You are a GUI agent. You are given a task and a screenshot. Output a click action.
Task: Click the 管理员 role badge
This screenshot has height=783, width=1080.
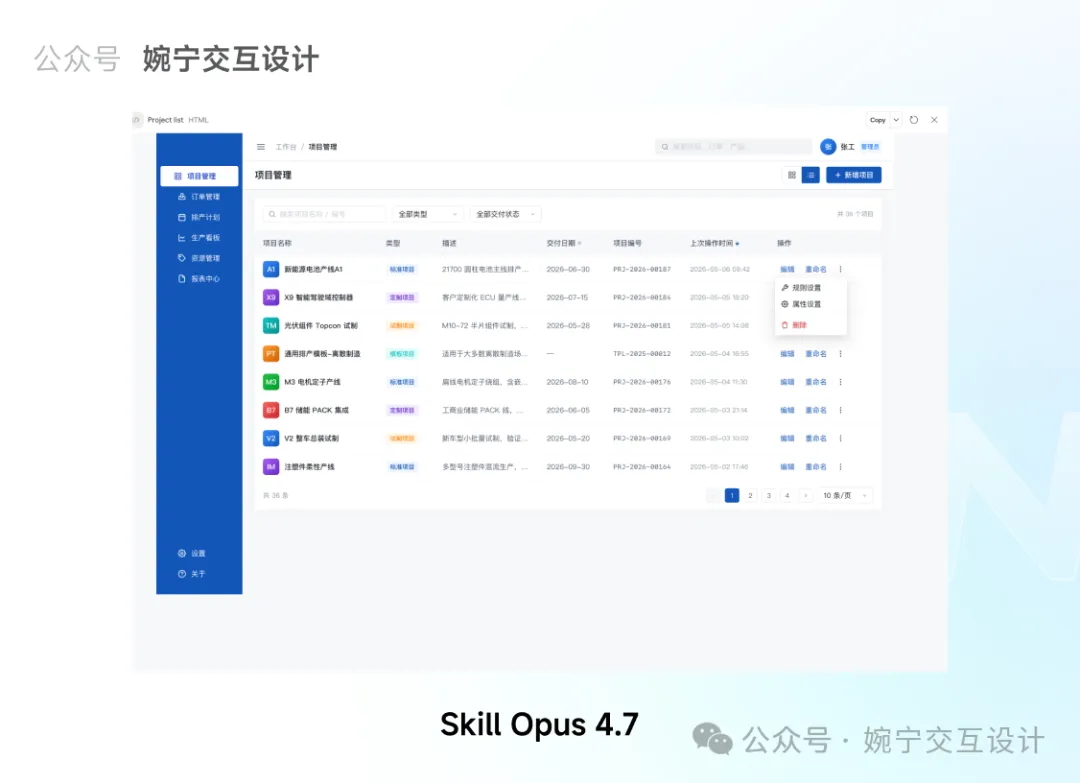(x=870, y=147)
